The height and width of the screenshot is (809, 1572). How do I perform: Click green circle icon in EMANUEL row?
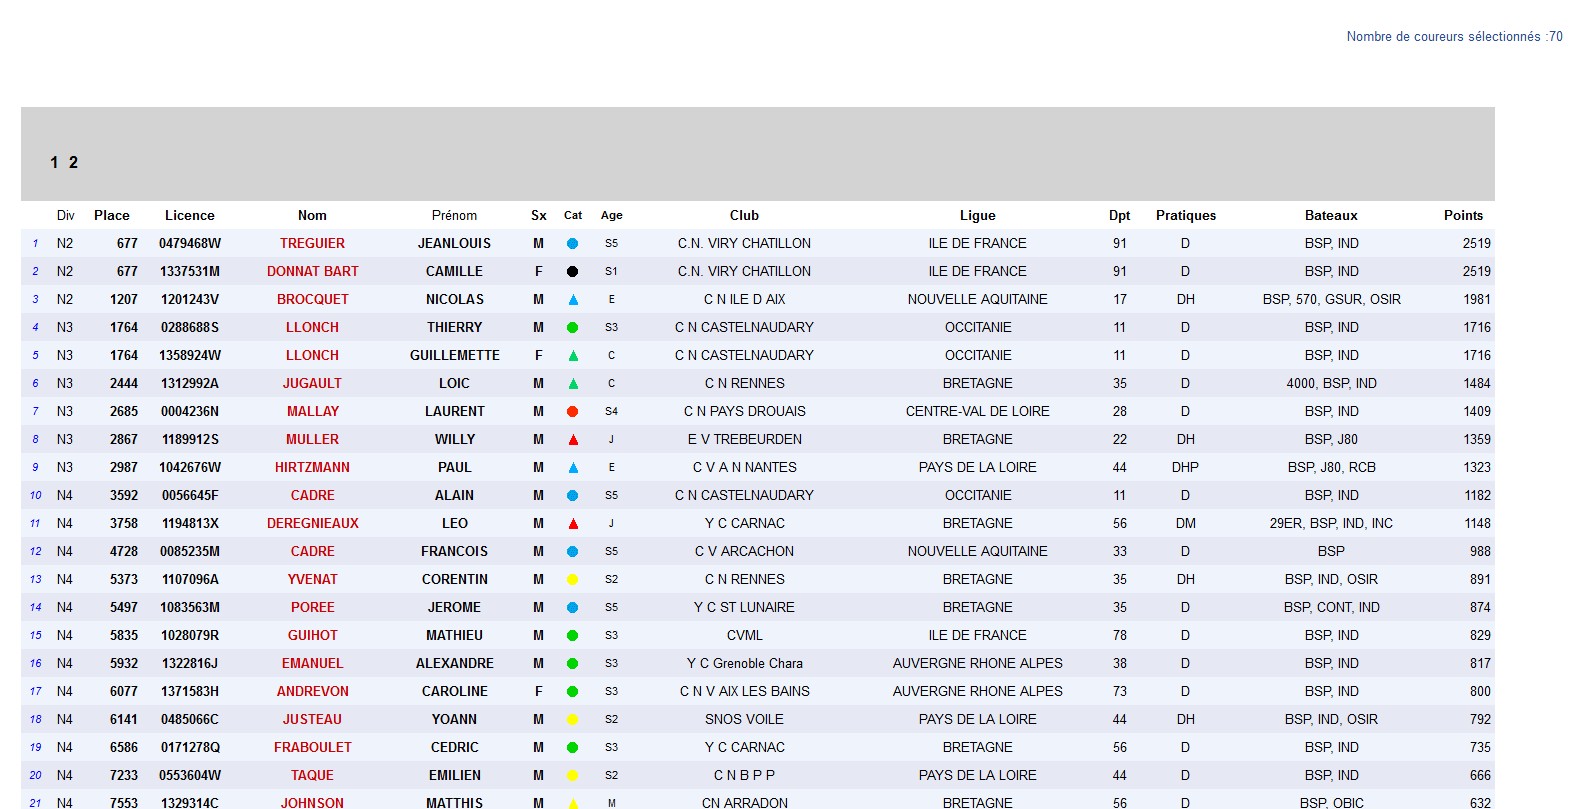coord(572,663)
